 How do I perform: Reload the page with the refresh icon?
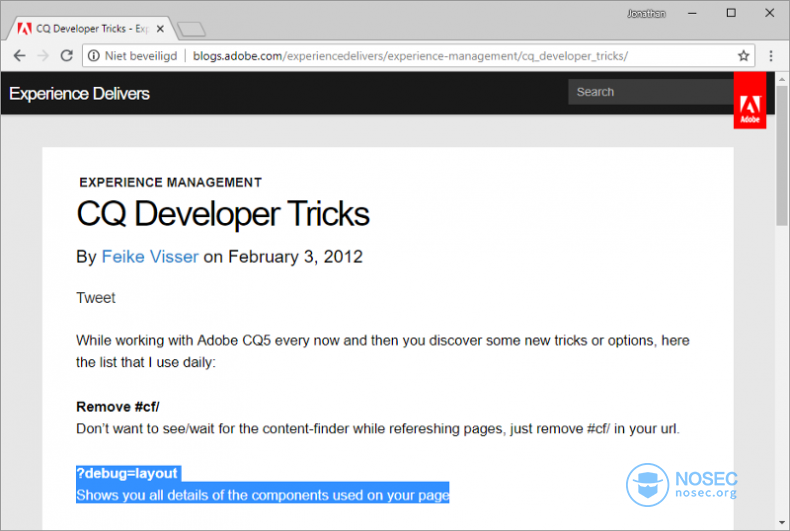[67, 56]
